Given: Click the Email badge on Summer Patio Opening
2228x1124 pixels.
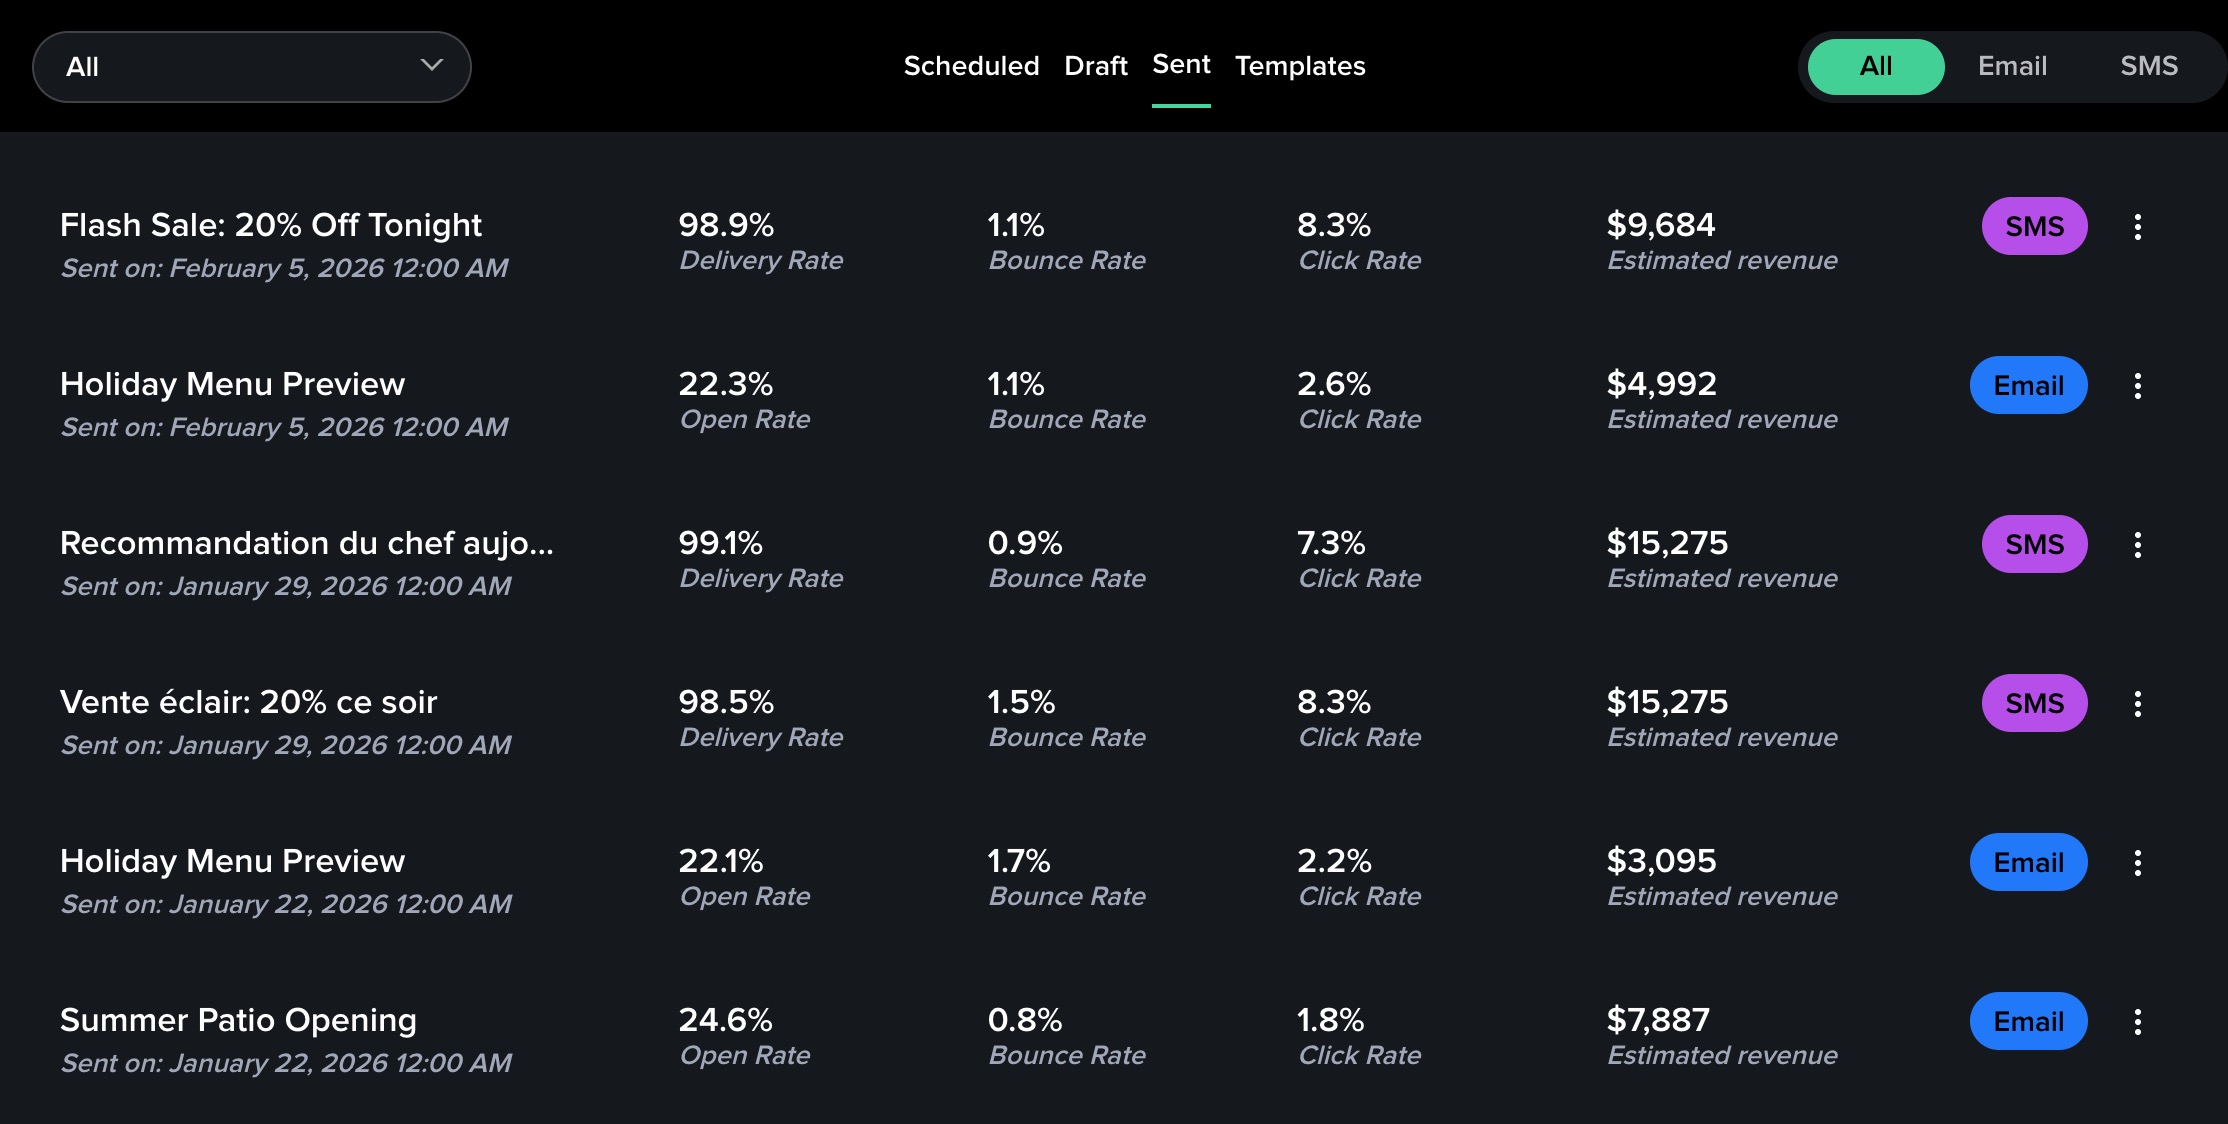Looking at the screenshot, I should (2028, 1022).
